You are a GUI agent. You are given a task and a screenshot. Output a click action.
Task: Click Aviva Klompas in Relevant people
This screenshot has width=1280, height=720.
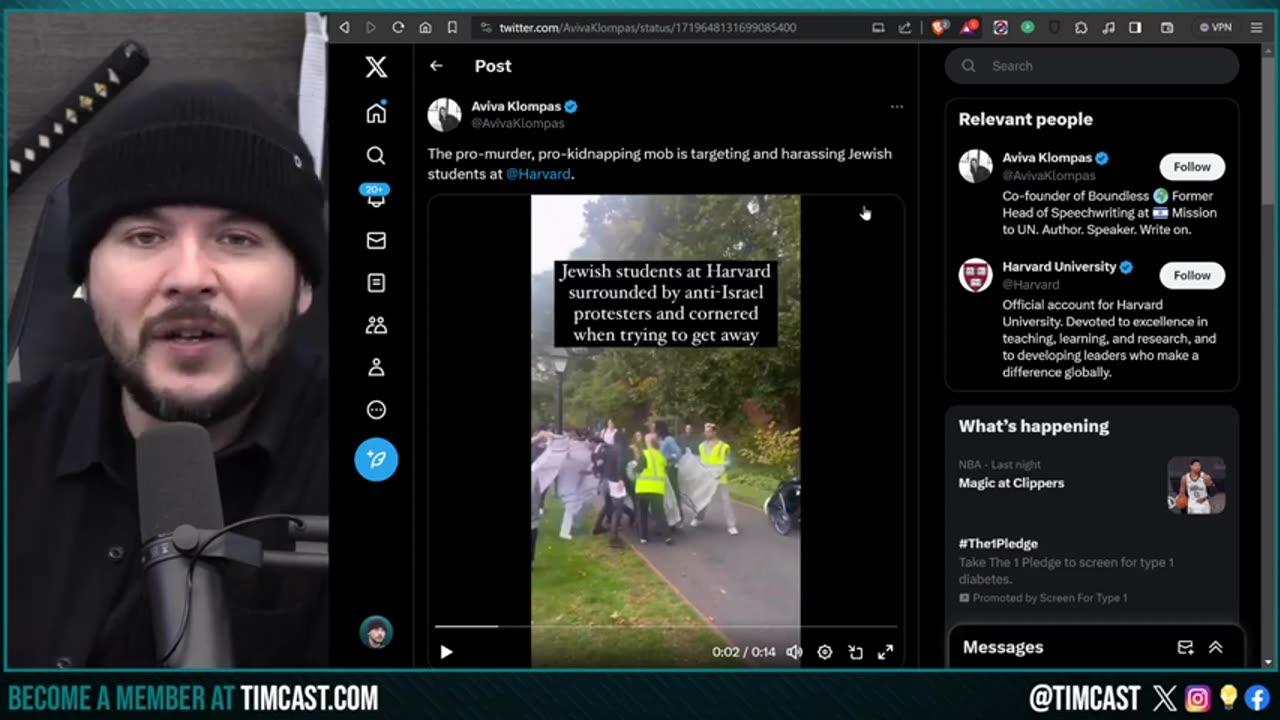point(1047,158)
